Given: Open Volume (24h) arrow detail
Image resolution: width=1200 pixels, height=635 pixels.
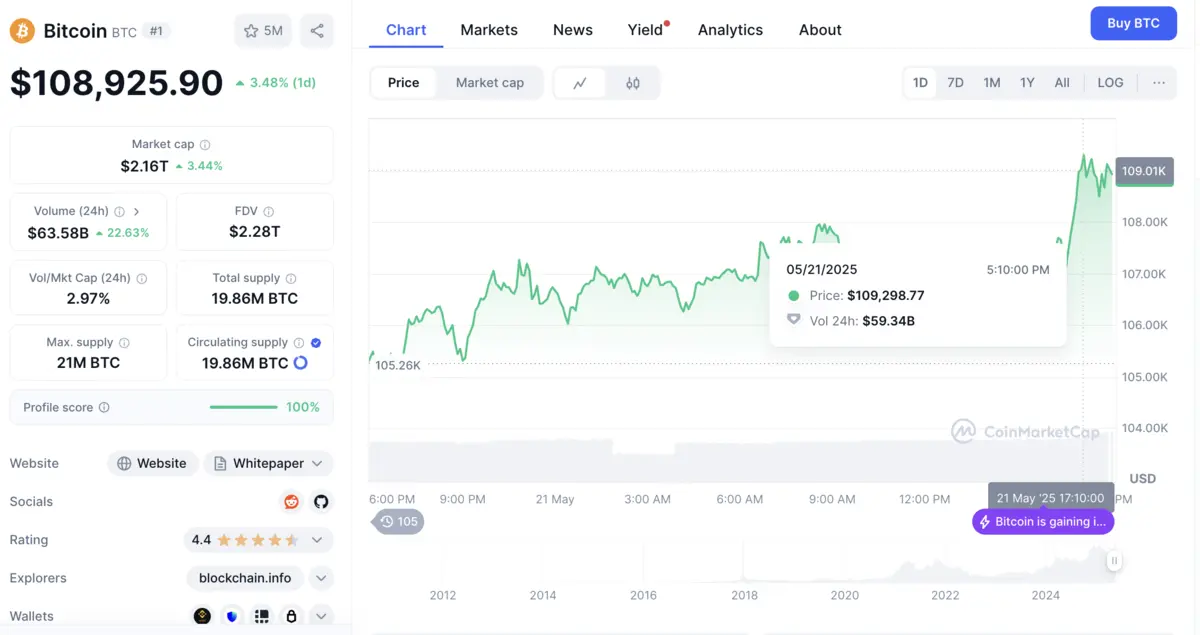Looking at the screenshot, I should 137,212.
